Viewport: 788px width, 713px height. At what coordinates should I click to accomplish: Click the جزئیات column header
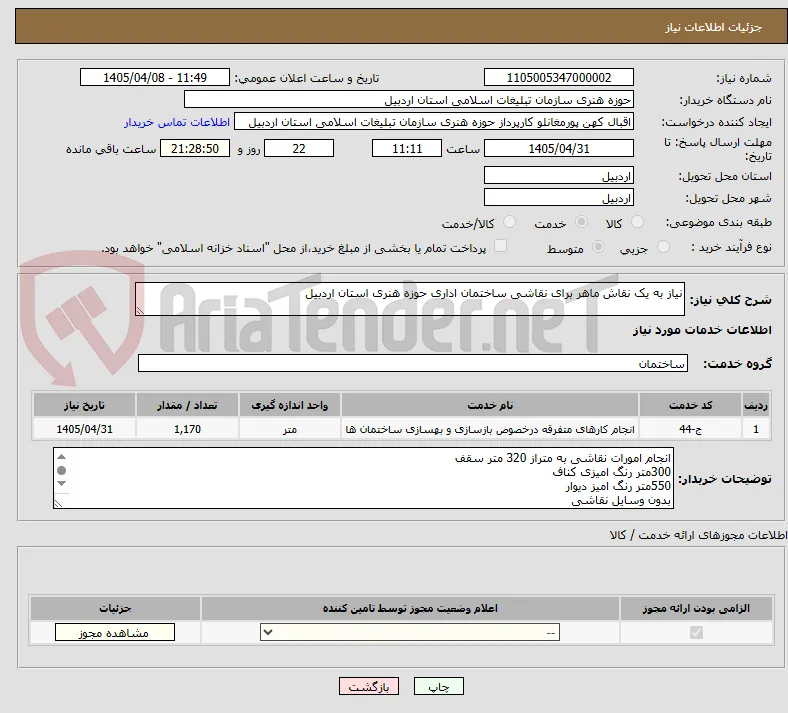coord(115,608)
